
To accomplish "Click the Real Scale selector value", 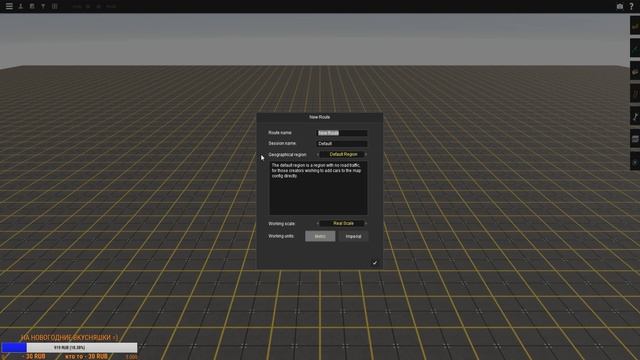I will (343, 223).
